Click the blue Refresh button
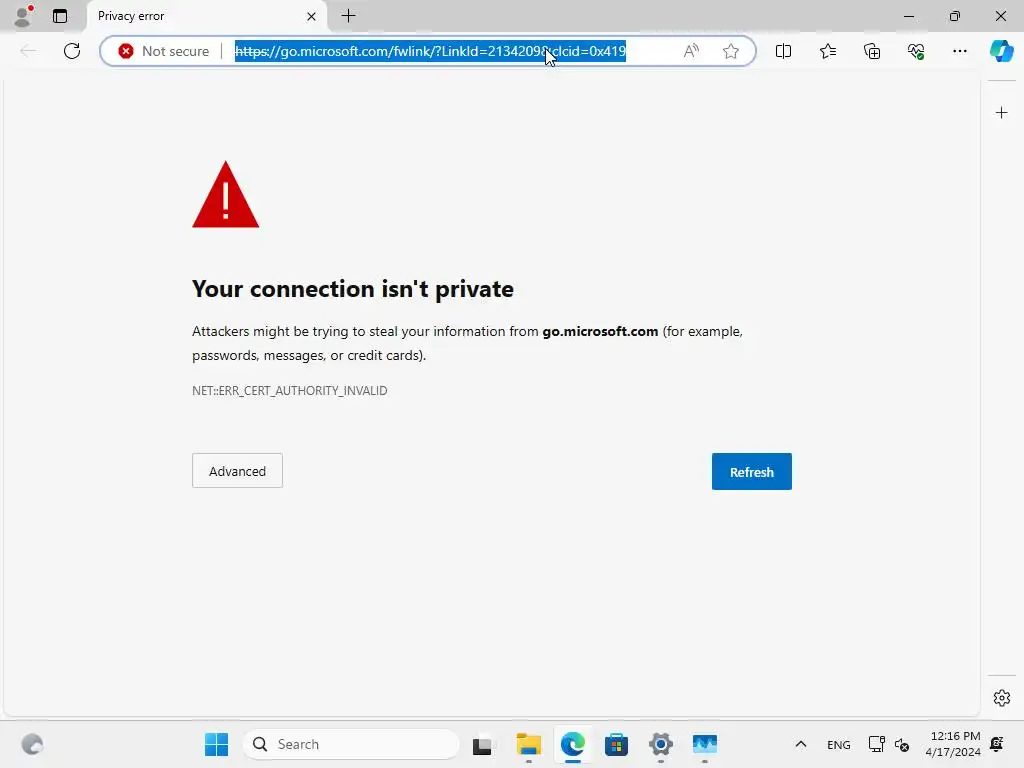 752,472
